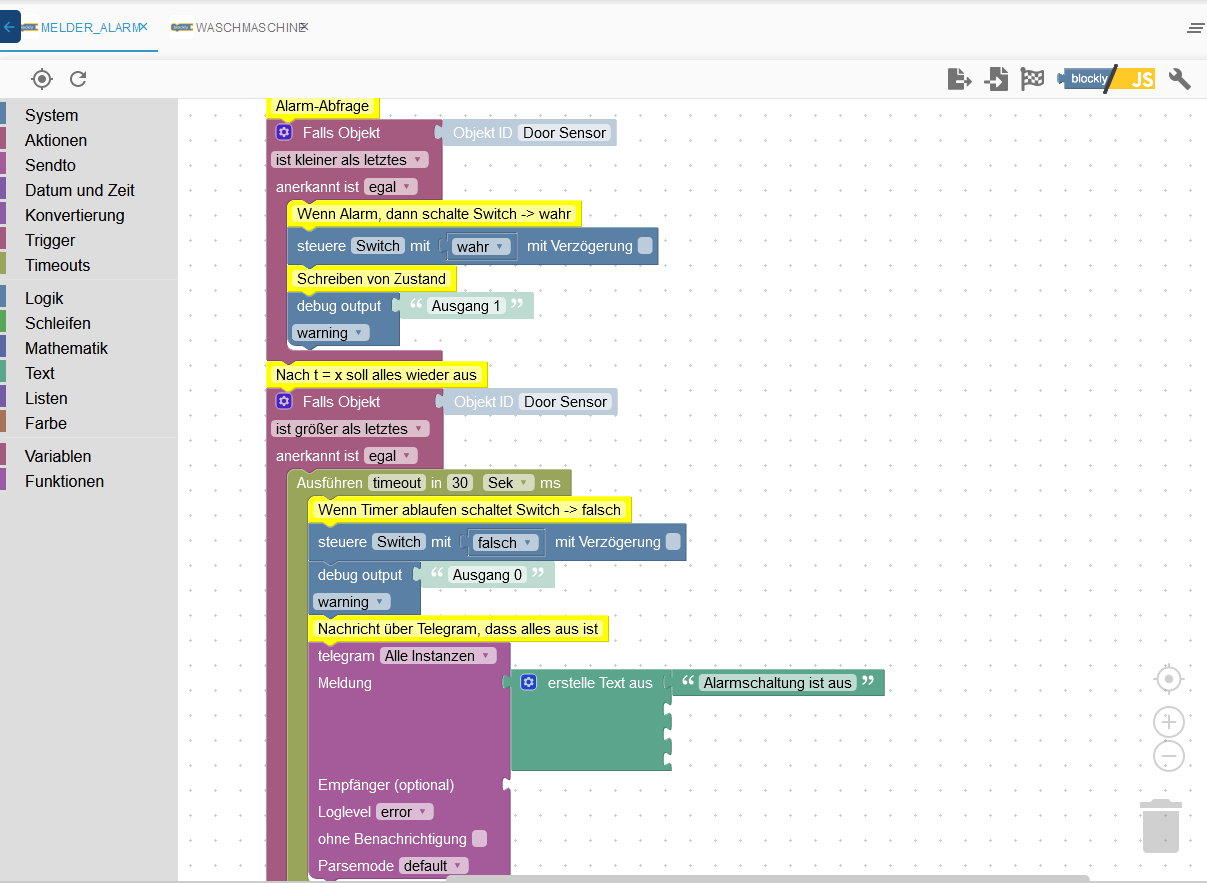Click the horizontal scrollbar at workspace bottom
This screenshot has height=883, width=1207.
tap(768, 878)
